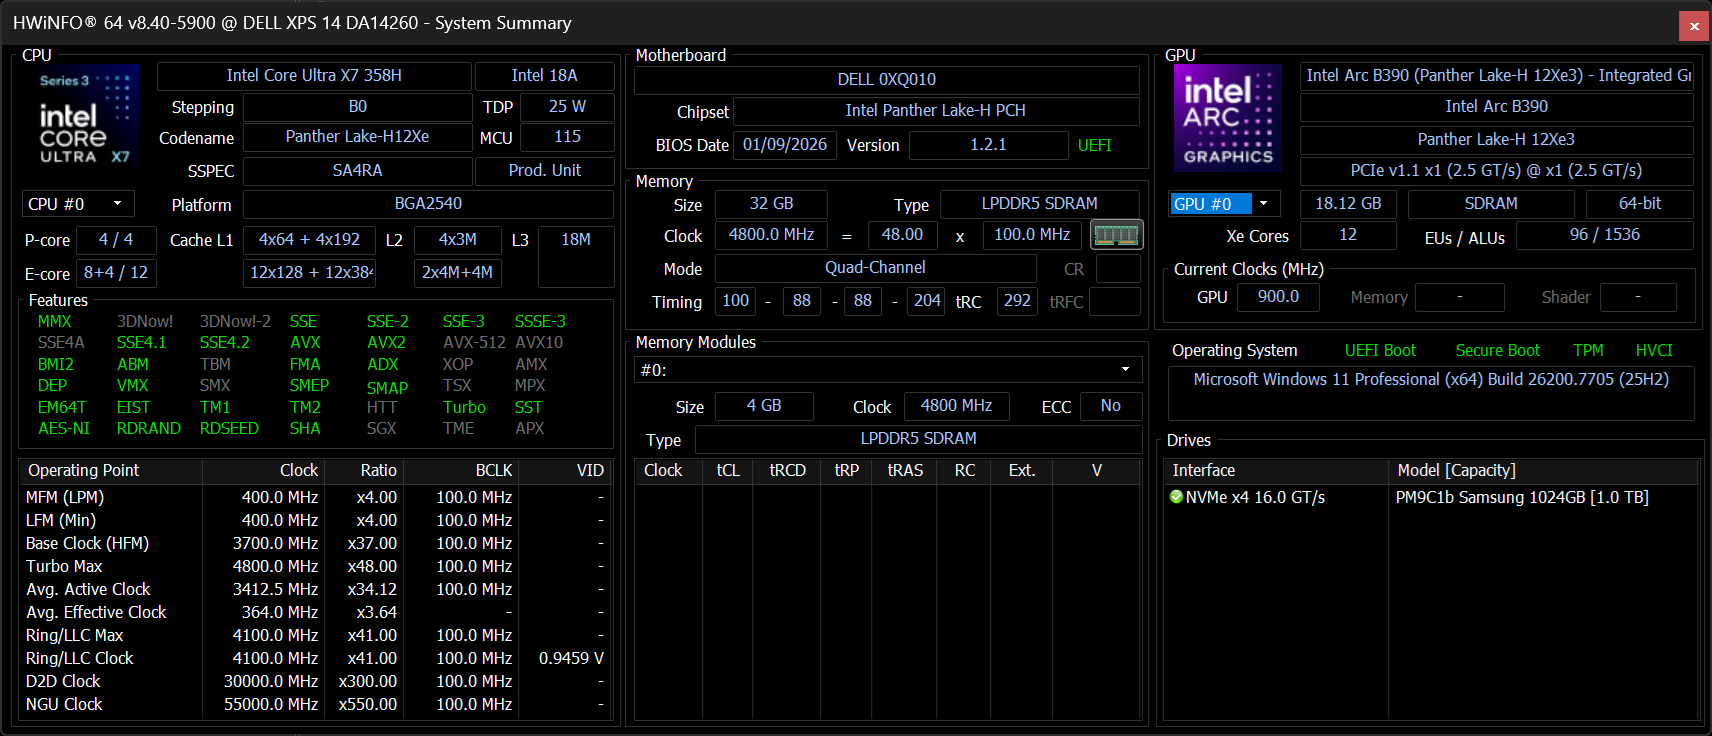Select the PM9C1b Samsung 1024GB drive entry
This screenshot has width=1712, height=736.
(1521, 497)
